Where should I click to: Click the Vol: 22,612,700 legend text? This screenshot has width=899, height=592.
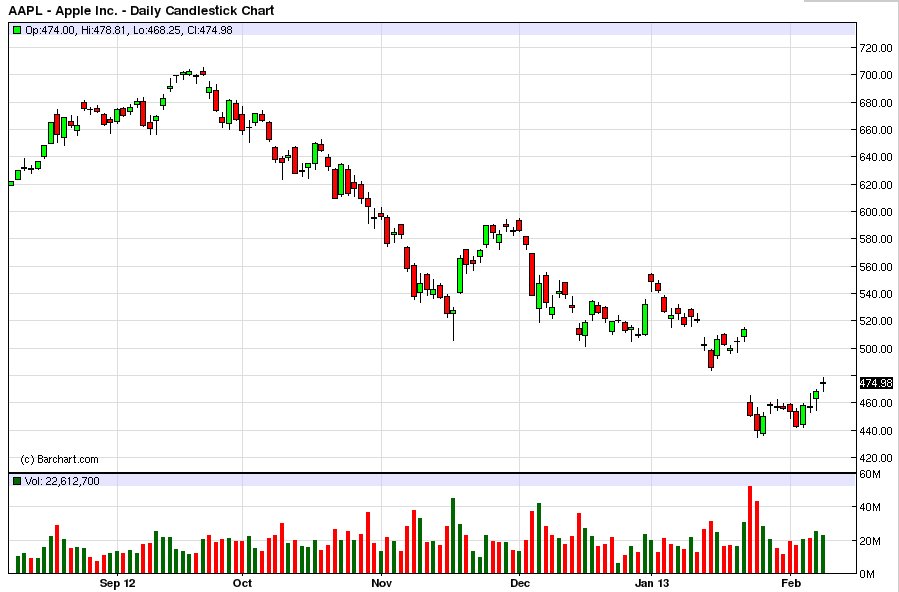[62, 481]
